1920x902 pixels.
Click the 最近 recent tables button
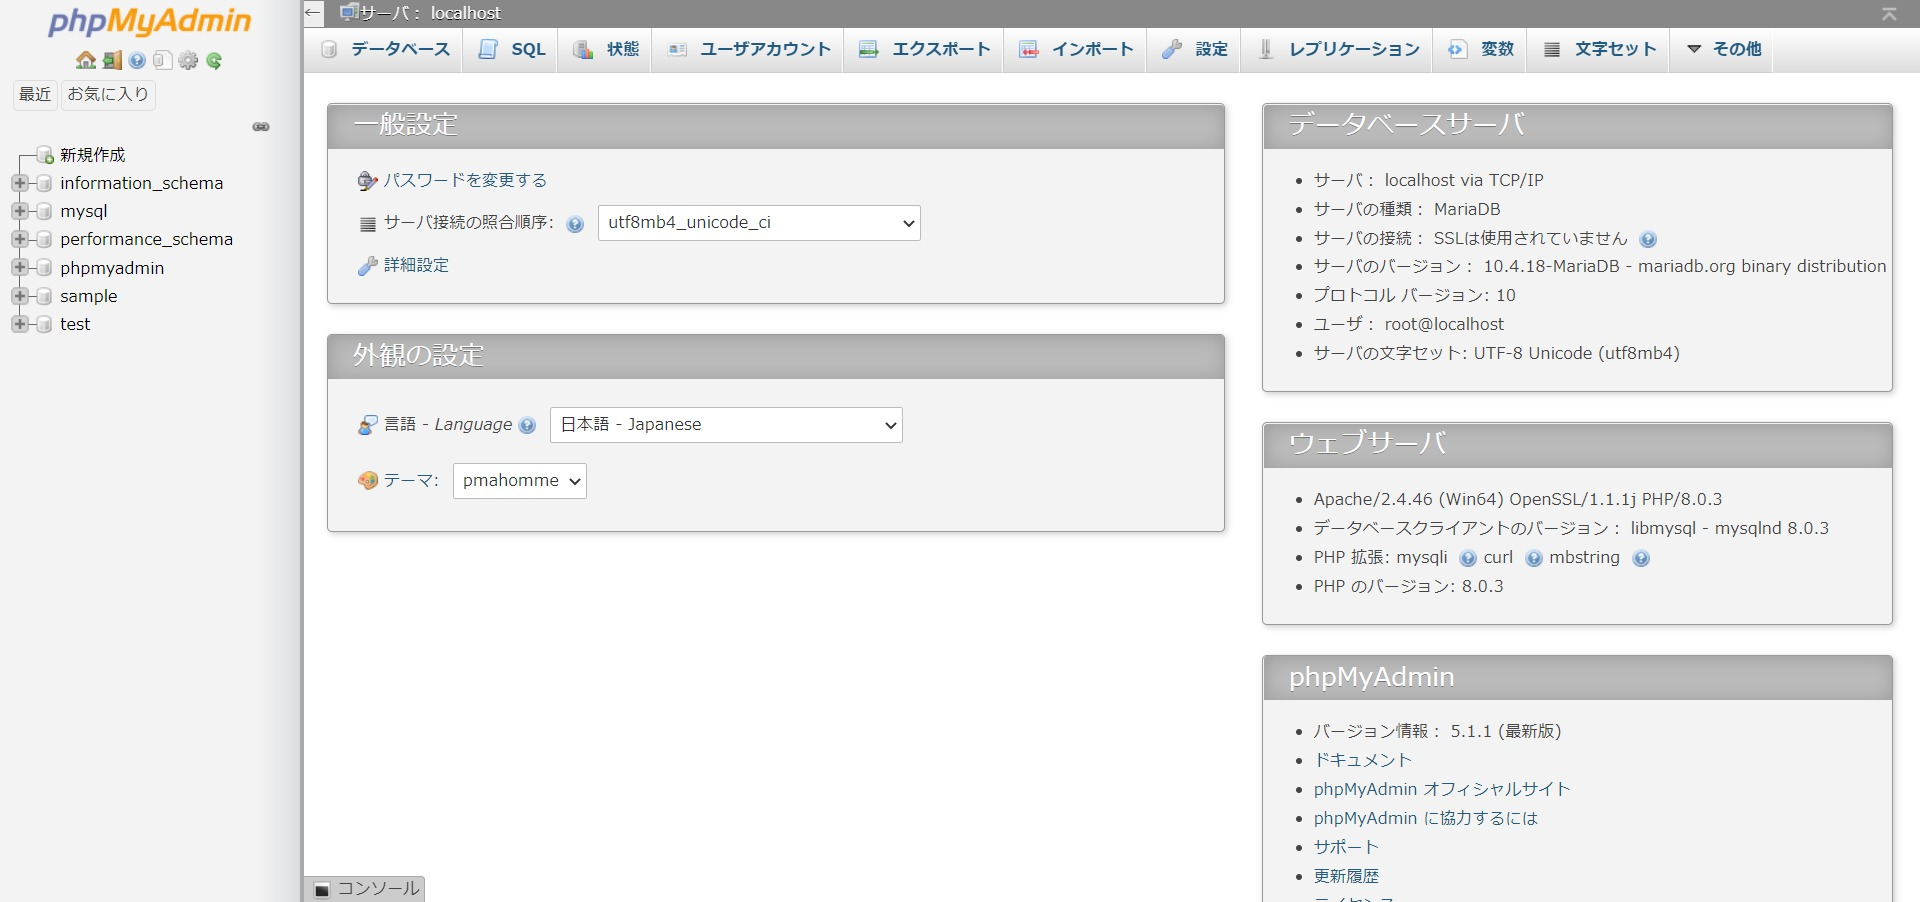click(35, 94)
